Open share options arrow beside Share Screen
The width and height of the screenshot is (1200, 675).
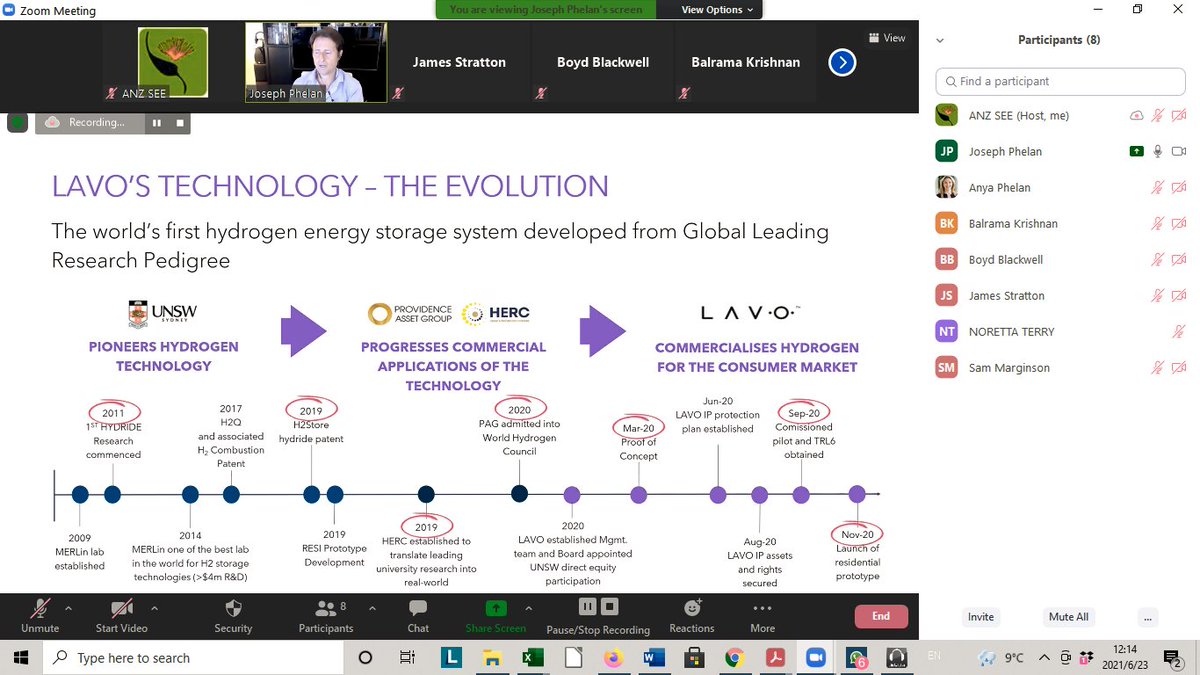[530, 607]
